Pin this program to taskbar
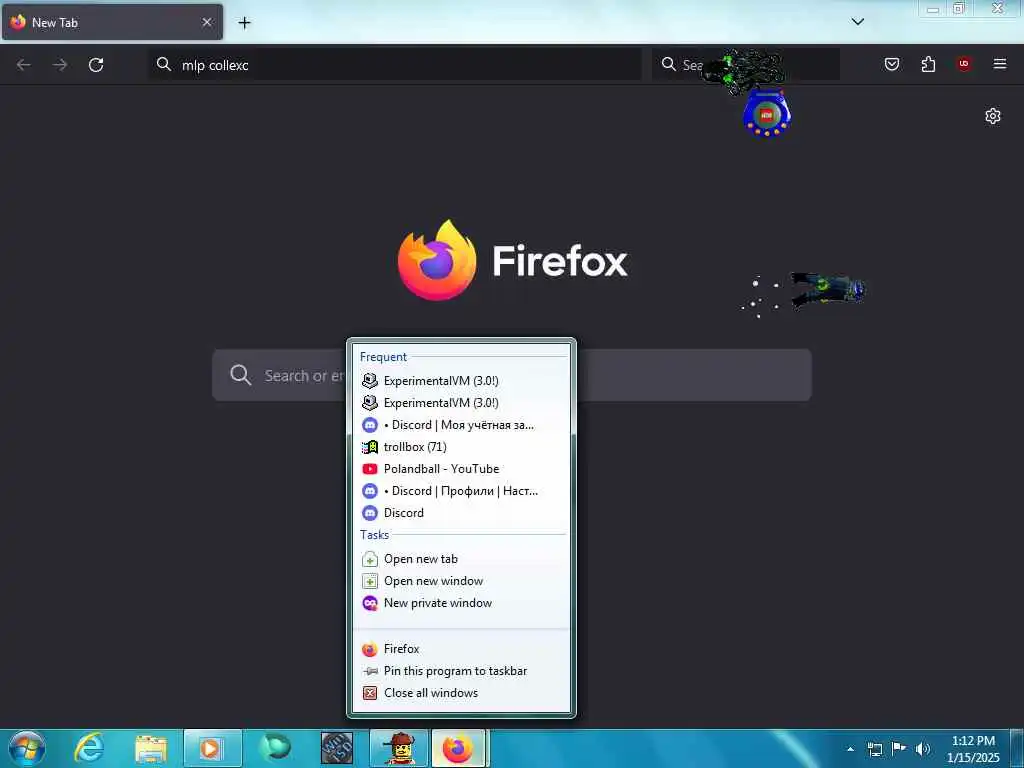Image resolution: width=1024 pixels, height=768 pixels. pyautogui.click(x=461, y=671)
